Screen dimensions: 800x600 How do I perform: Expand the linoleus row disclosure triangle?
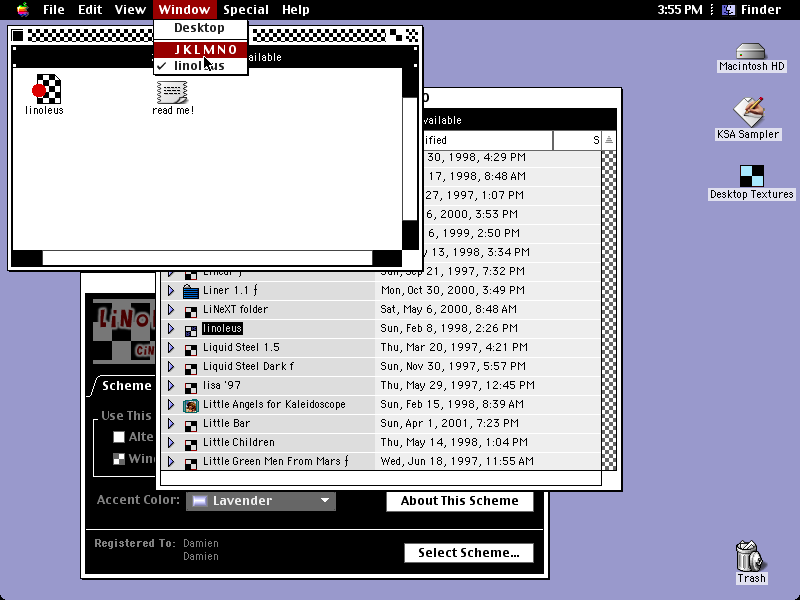171,329
